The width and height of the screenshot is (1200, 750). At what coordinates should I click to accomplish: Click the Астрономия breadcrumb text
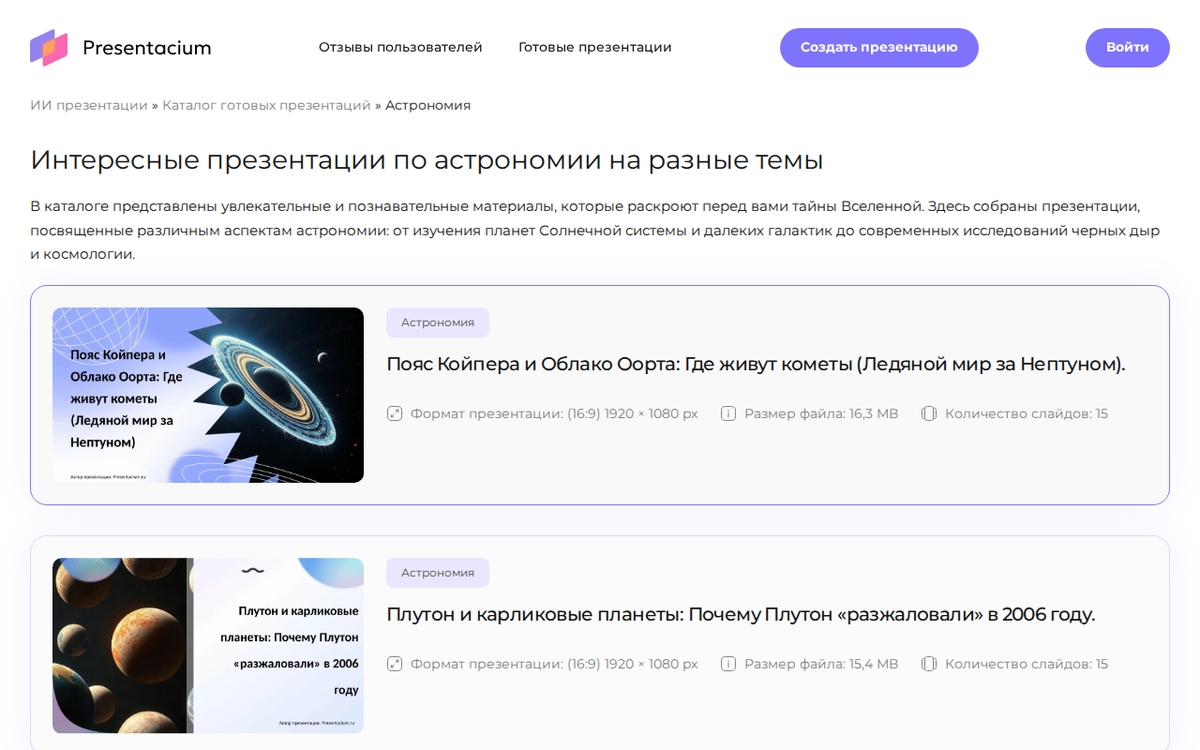[428, 105]
